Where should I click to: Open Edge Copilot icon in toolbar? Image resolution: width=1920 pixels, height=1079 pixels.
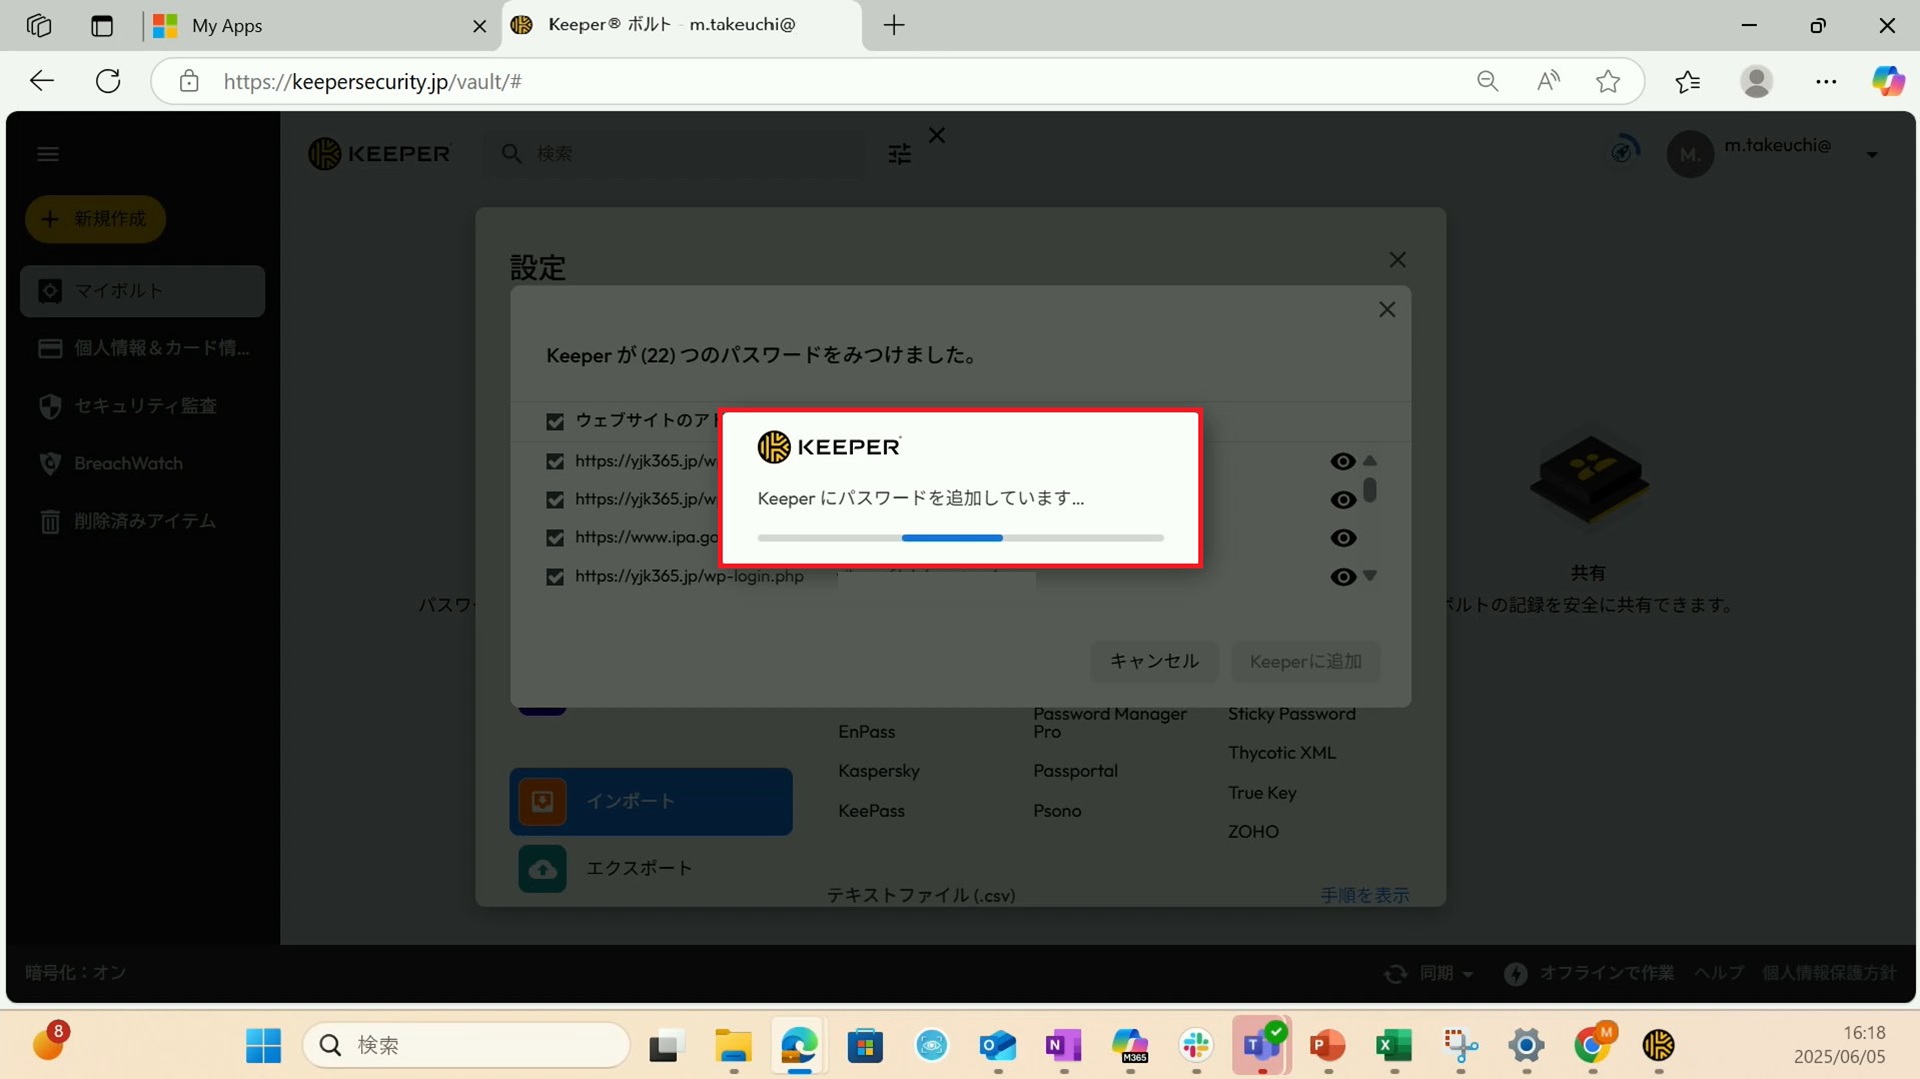(x=1887, y=81)
